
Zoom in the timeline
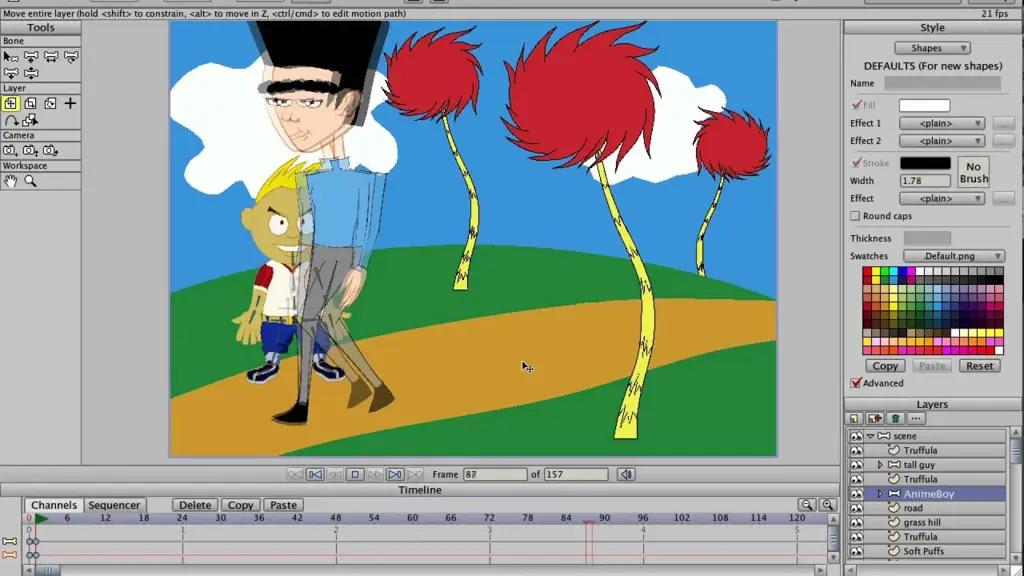click(828, 505)
